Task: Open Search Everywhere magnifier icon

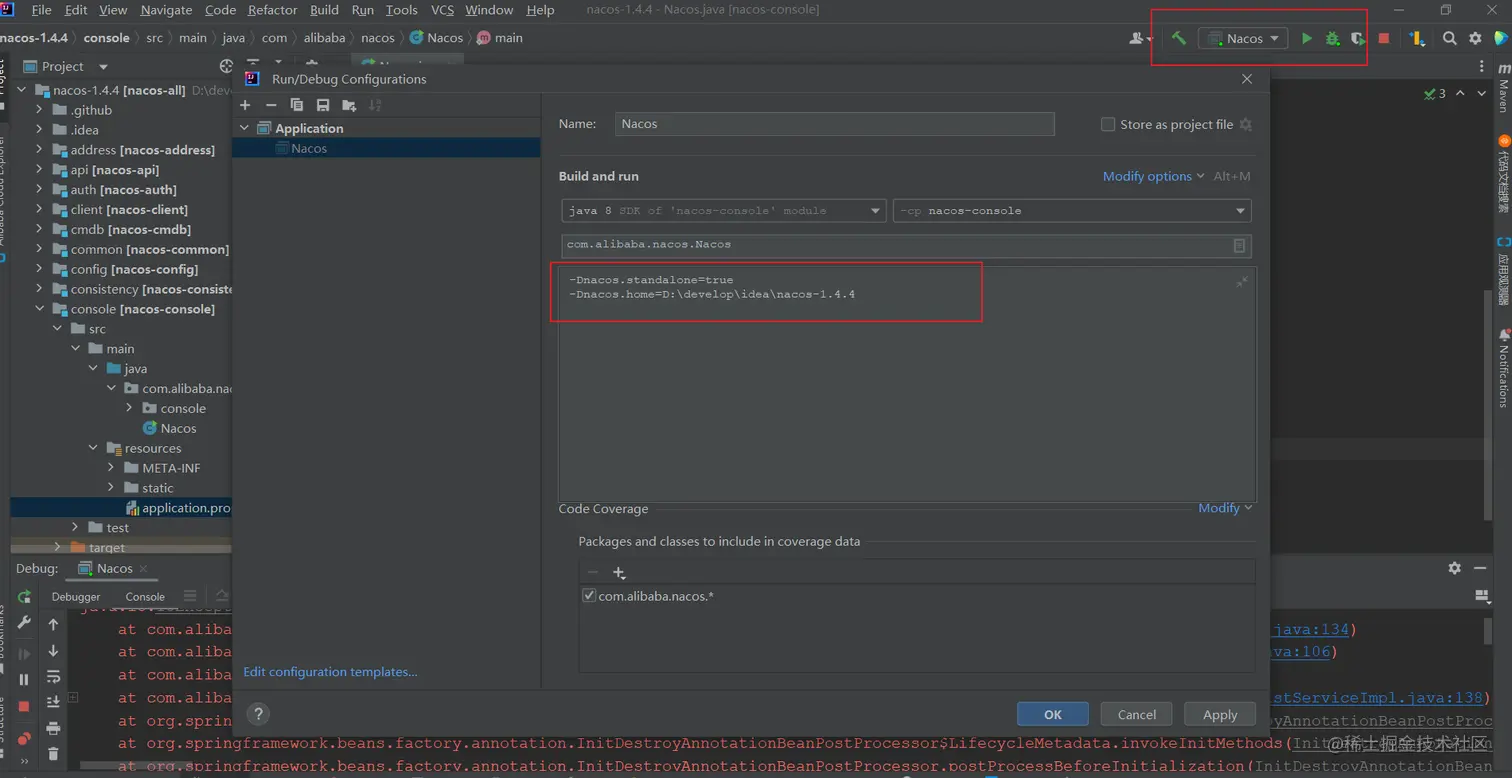Action: [x=1449, y=38]
